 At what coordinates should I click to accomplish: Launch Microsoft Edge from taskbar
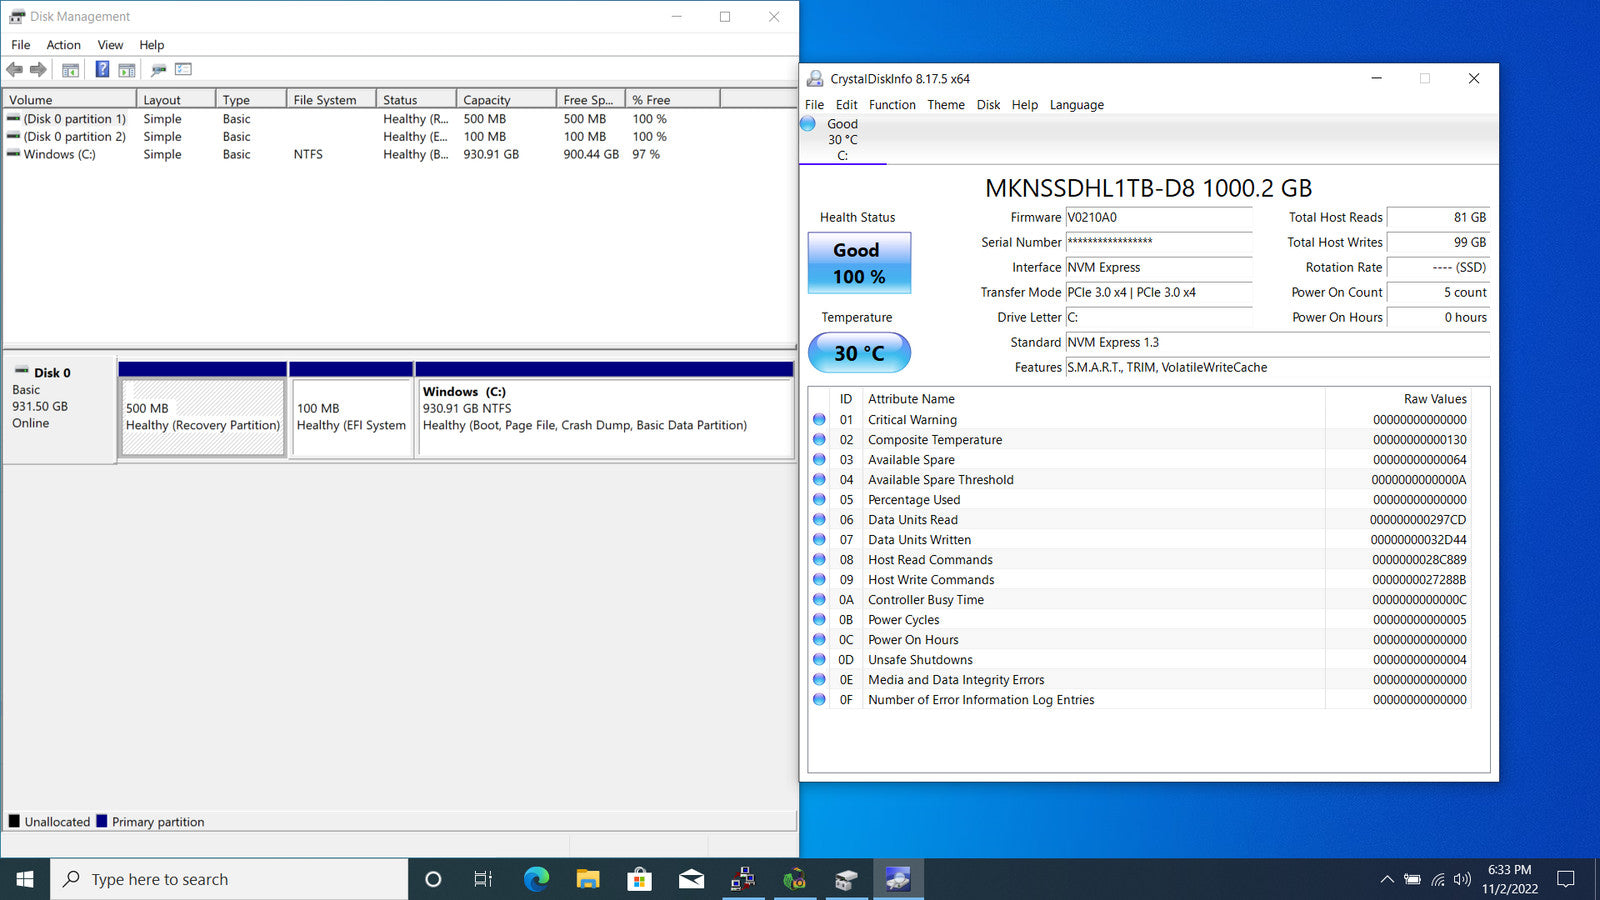pos(536,879)
